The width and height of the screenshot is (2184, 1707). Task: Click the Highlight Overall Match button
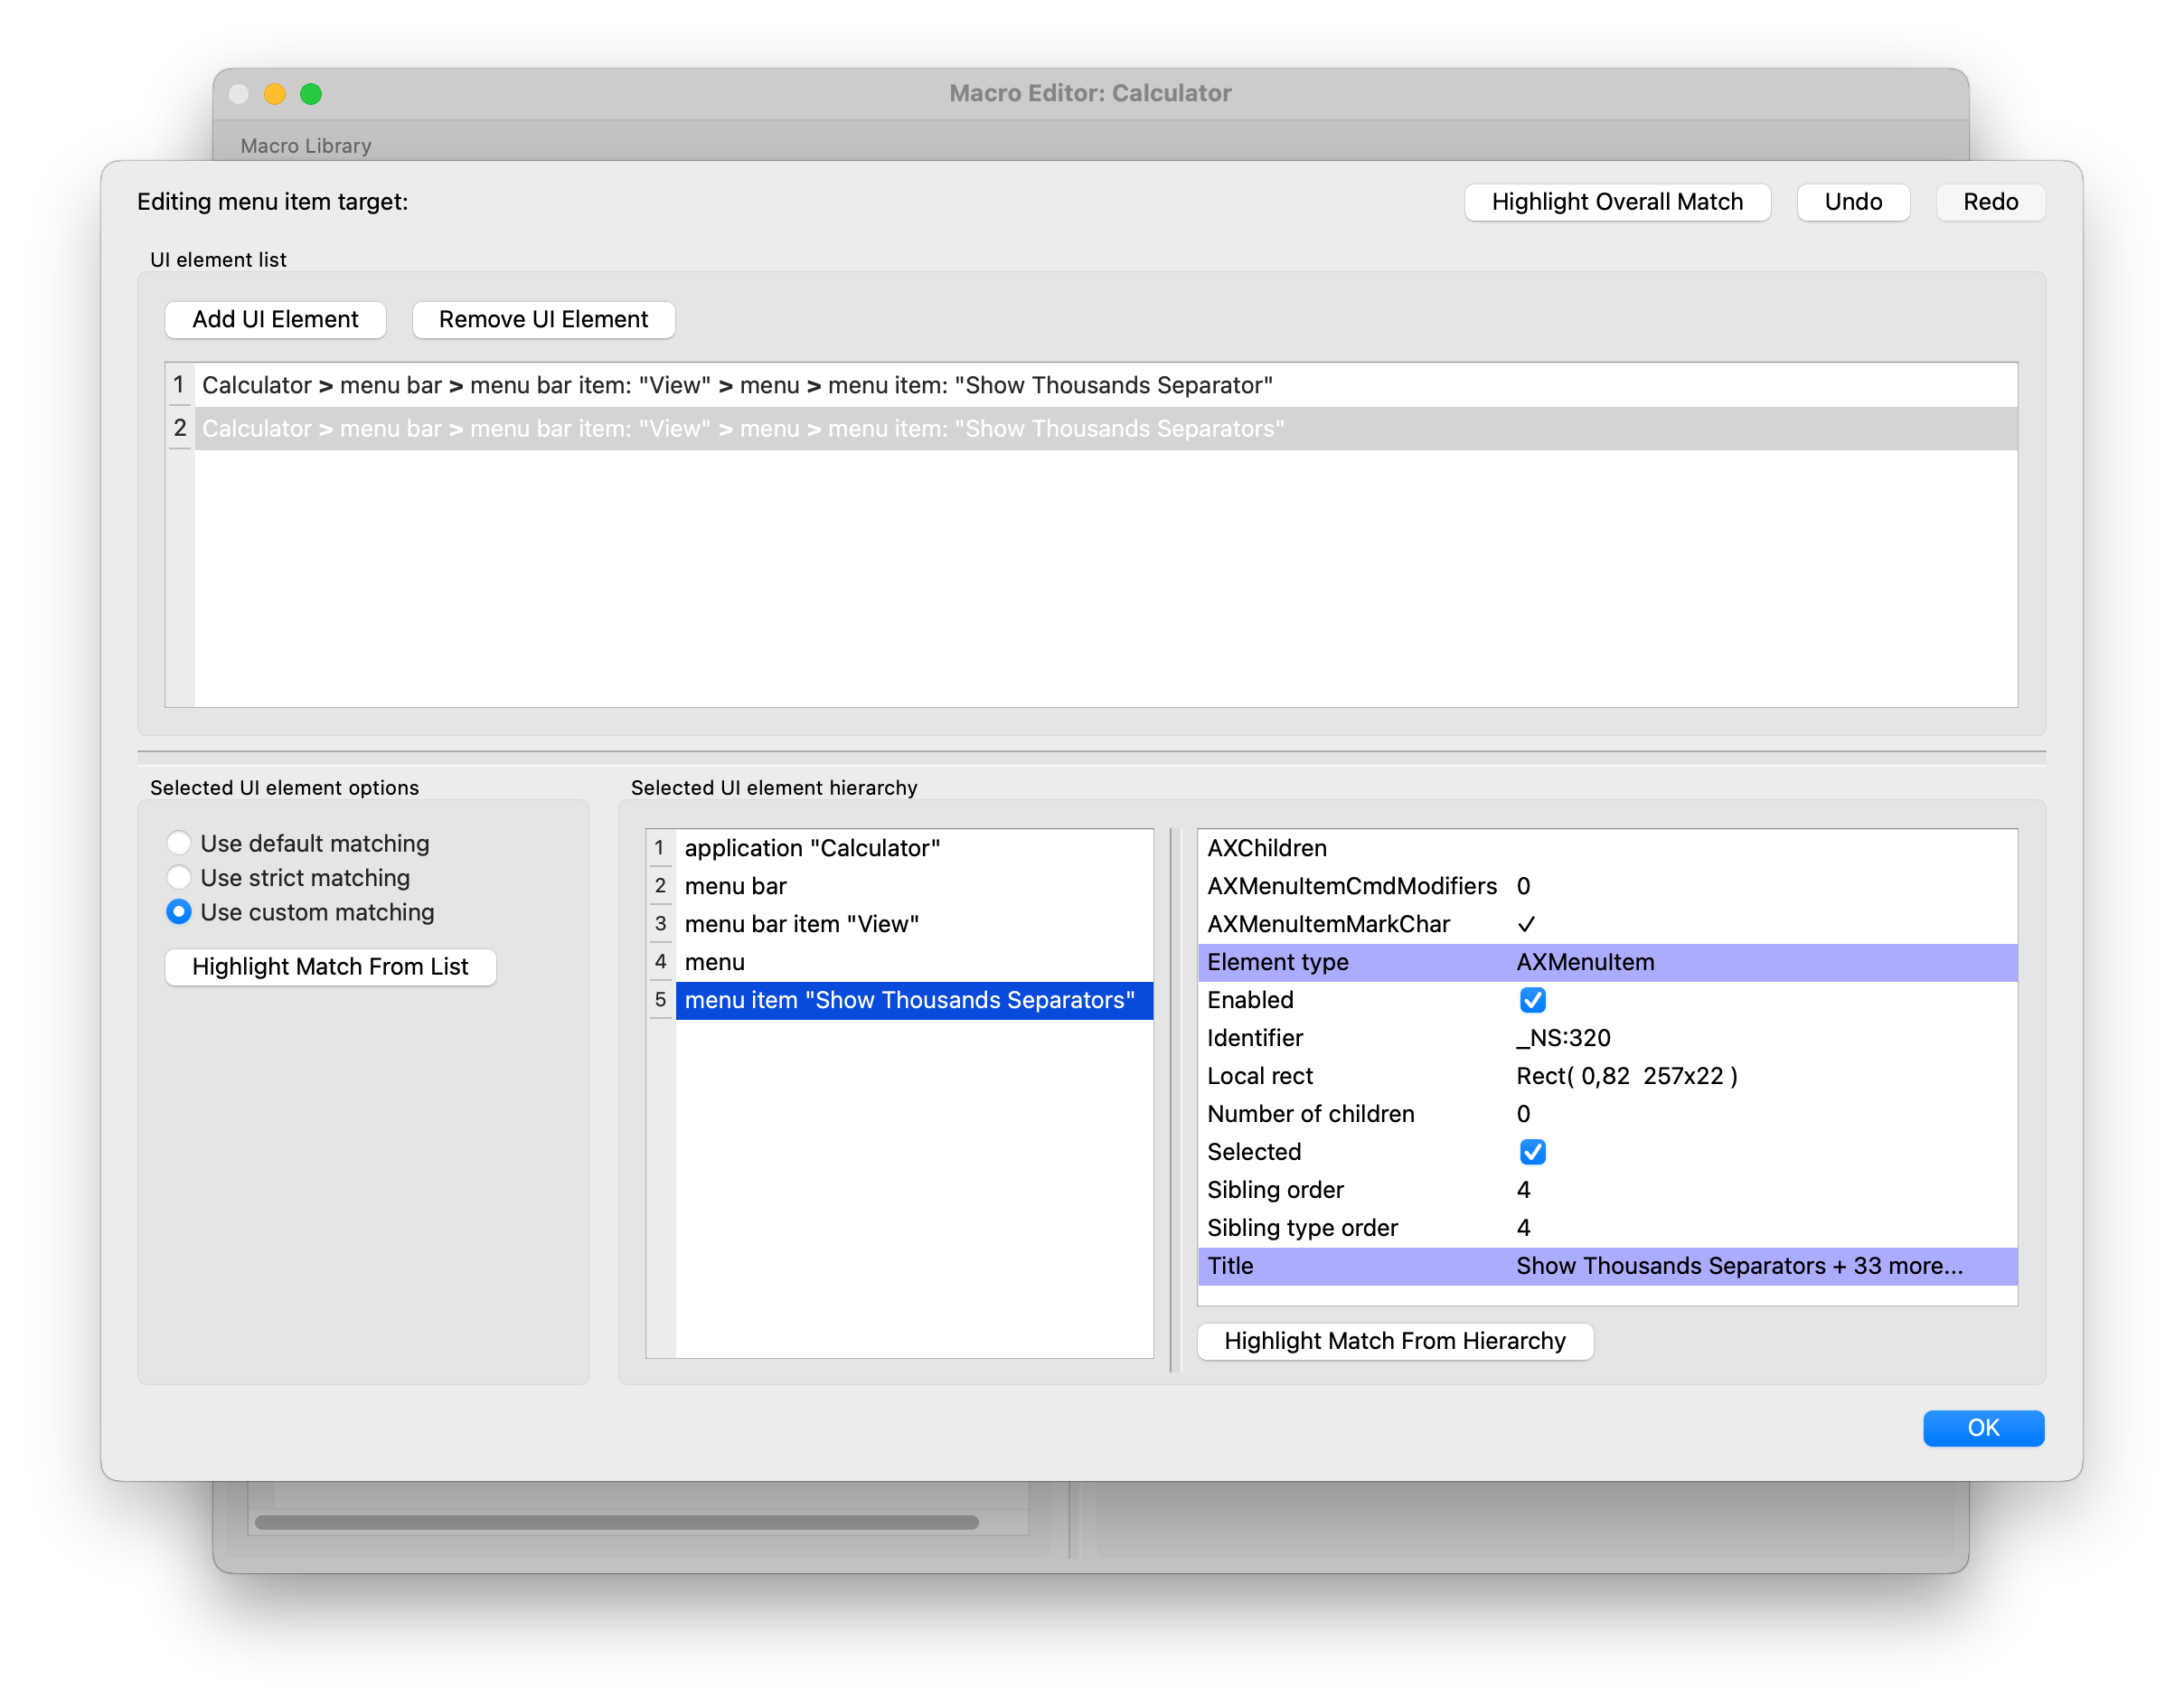point(1616,202)
